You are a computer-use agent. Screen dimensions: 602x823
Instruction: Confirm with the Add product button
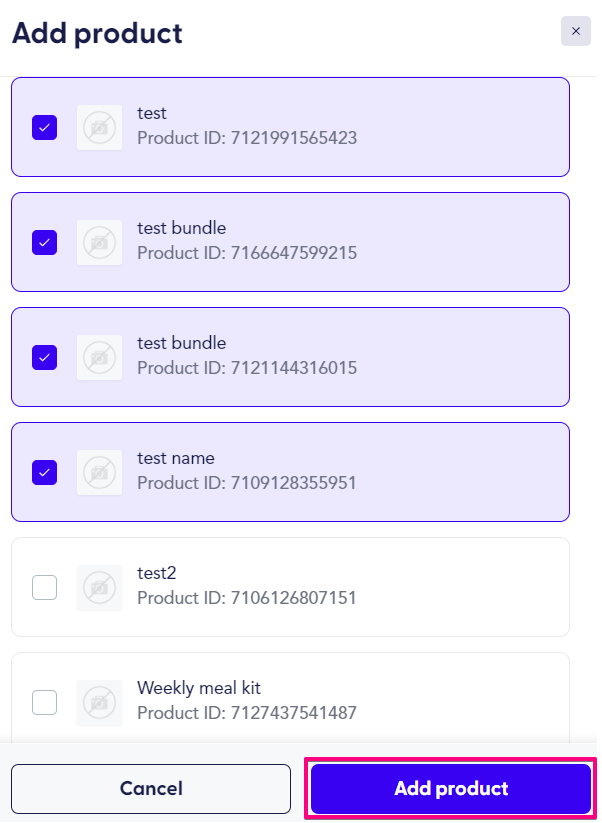pyautogui.click(x=451, y=788)
